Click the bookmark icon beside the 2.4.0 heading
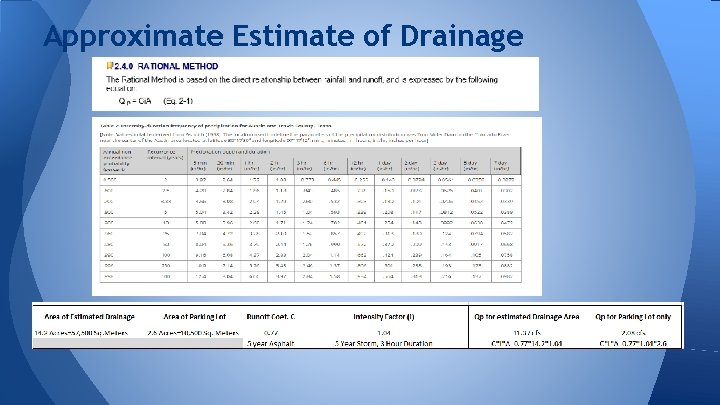This screenshot has width=720, height=405. click(109, 66)
